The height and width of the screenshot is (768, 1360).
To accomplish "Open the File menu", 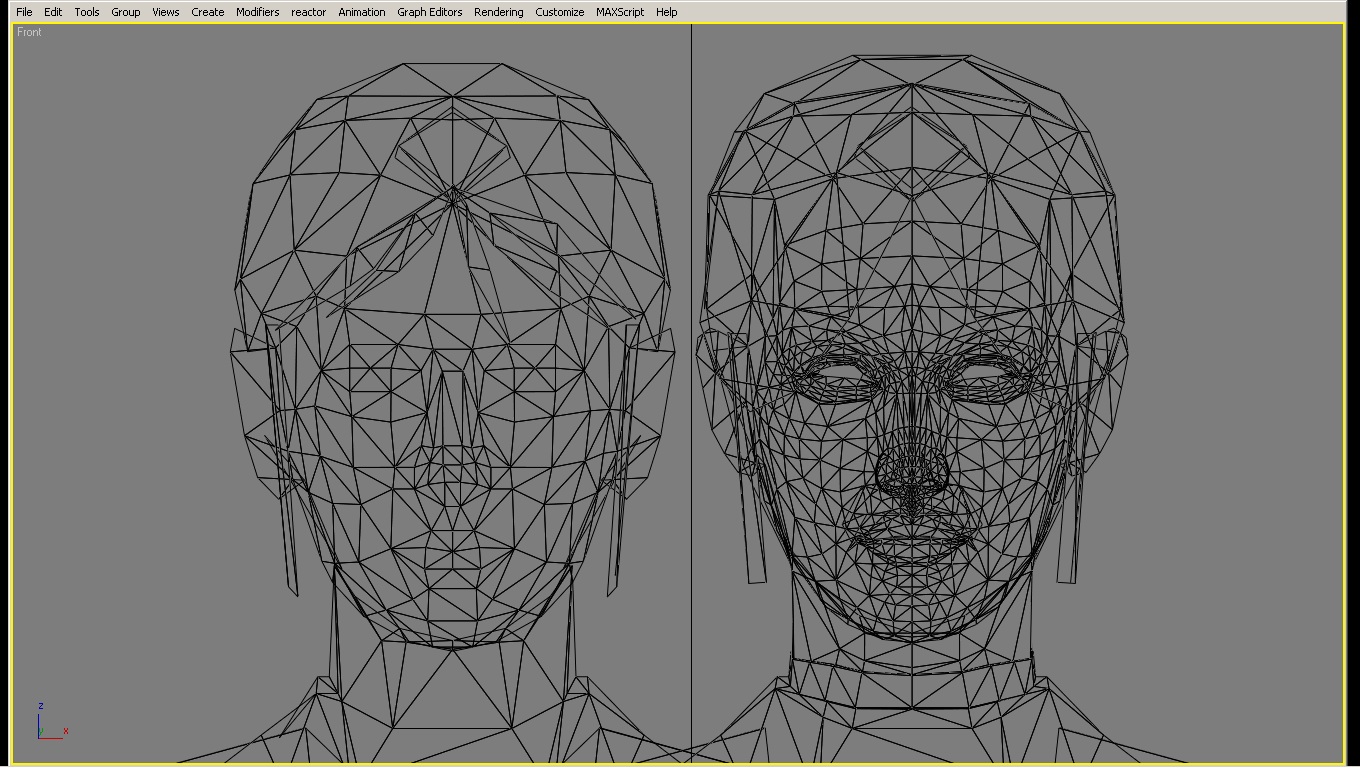I will (x=24, y=12).
